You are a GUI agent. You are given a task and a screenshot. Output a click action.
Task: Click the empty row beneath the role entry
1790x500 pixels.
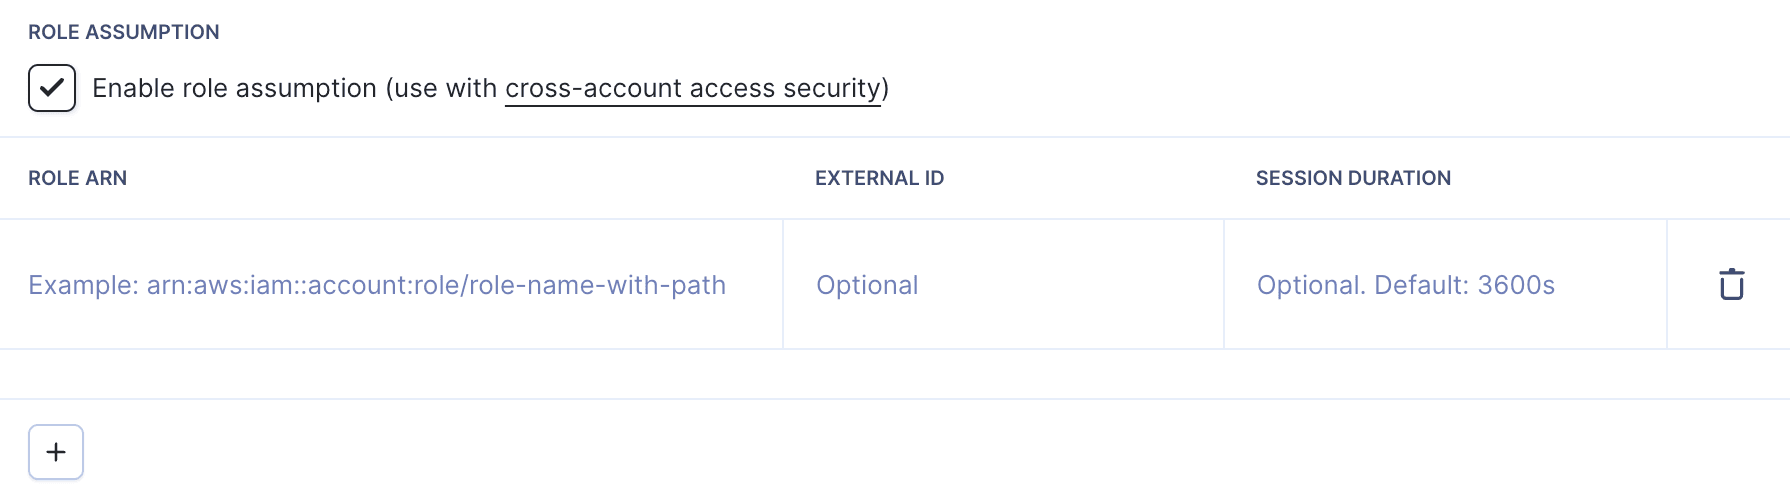(x=894, y=374)
